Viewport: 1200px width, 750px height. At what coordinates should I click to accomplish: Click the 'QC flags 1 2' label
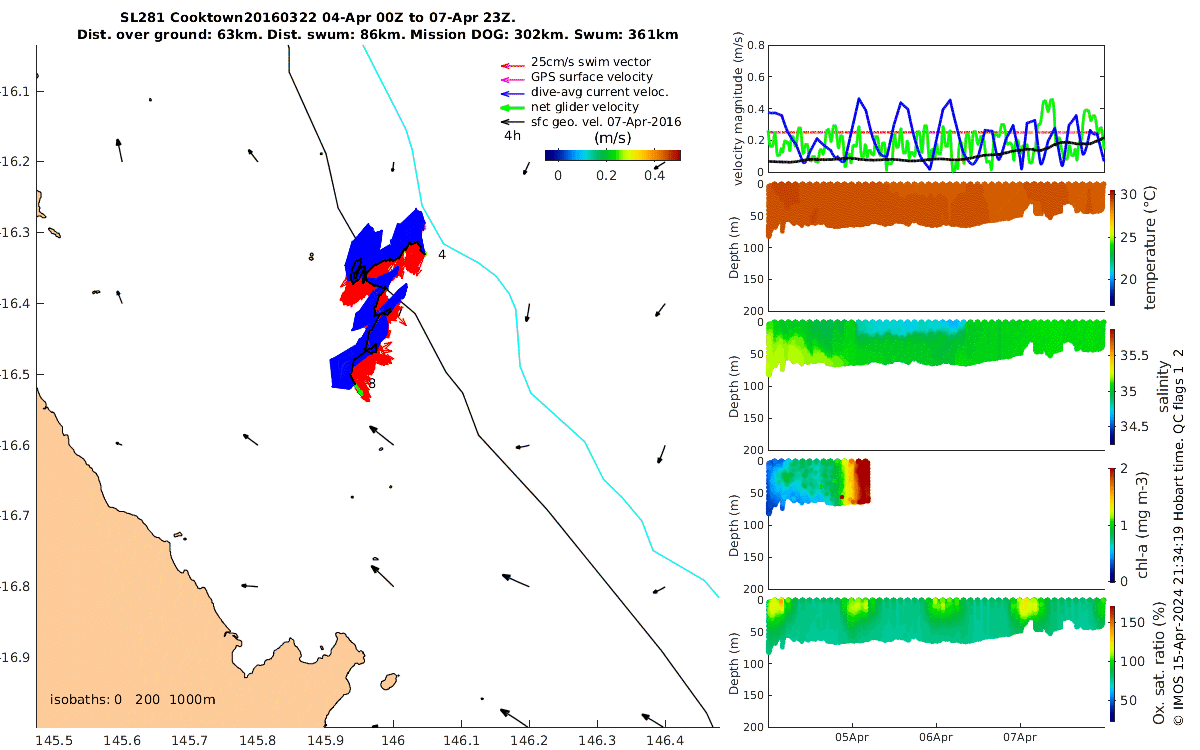1178,392
